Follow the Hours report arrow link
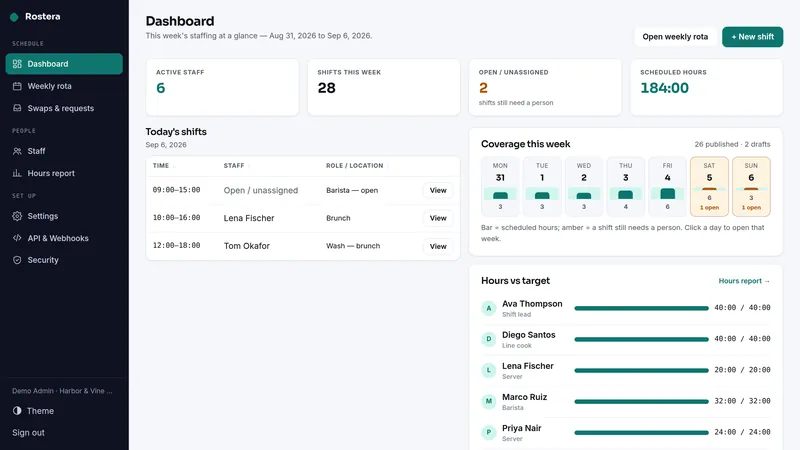 pos(744,281)
